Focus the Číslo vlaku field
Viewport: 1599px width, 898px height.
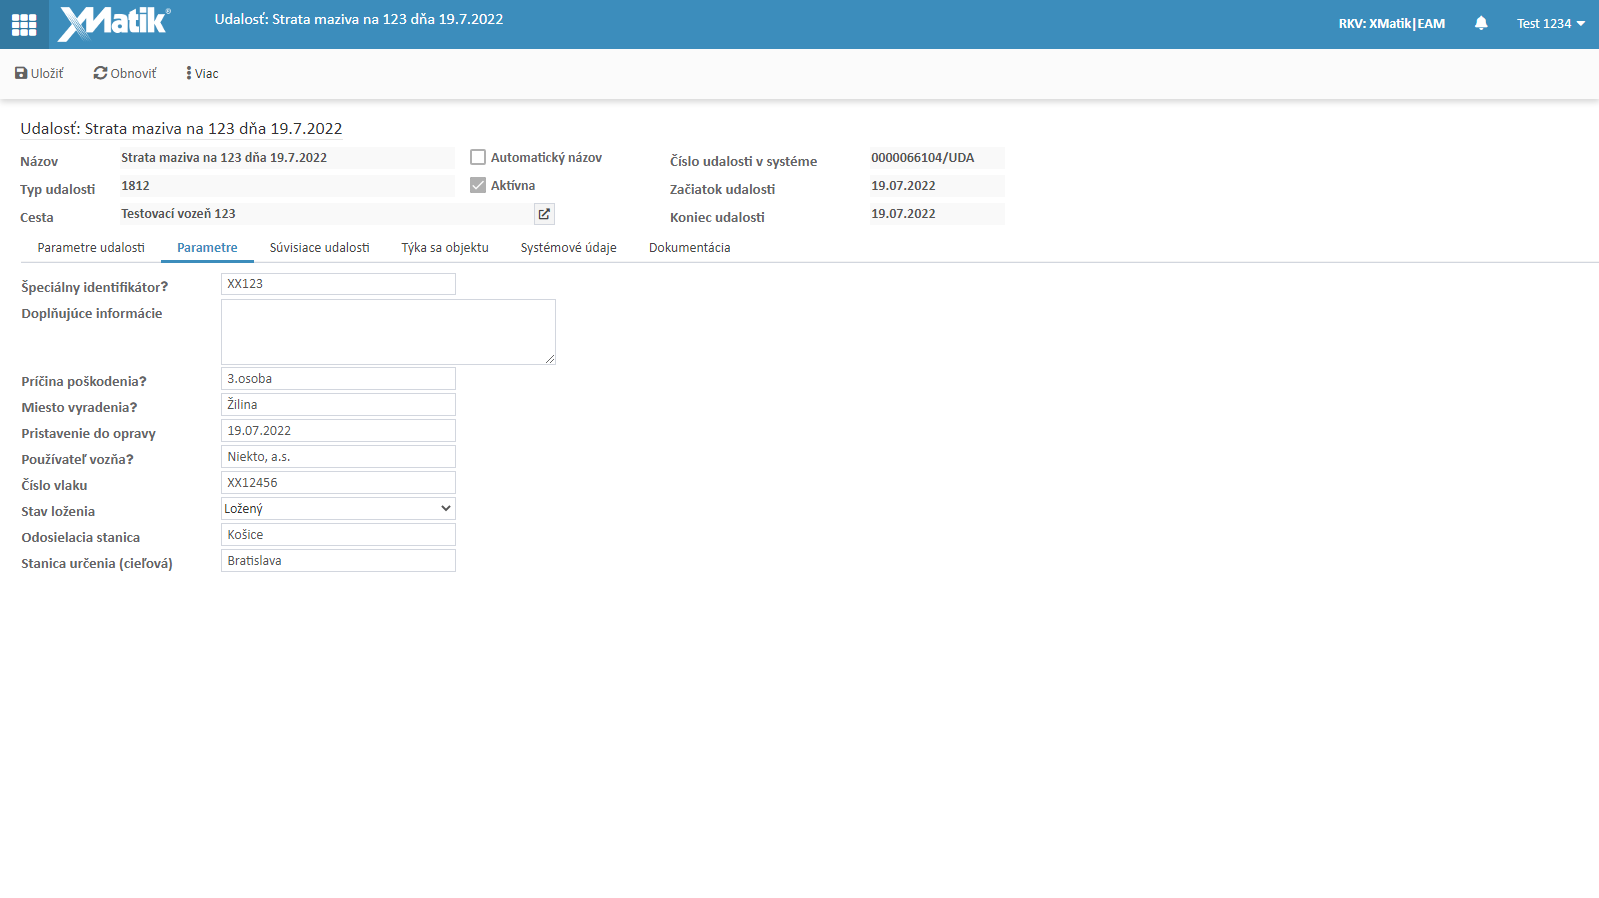[x=338, y=483]
